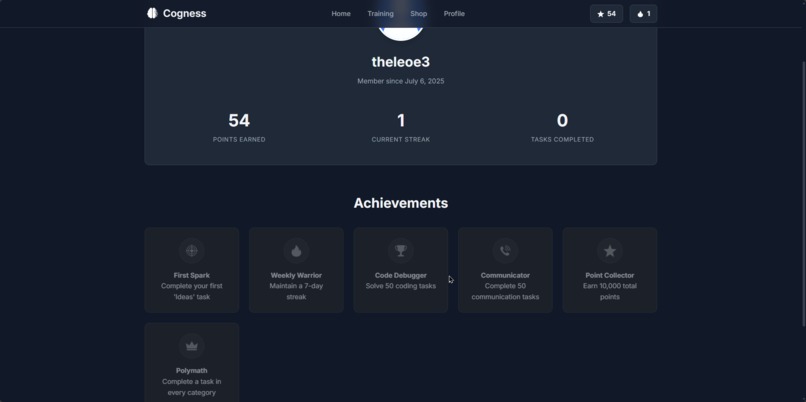Click the CURRENT STREAK label
Screen dimensions: 806x402
pyautogui.click(x=401, y=139)
